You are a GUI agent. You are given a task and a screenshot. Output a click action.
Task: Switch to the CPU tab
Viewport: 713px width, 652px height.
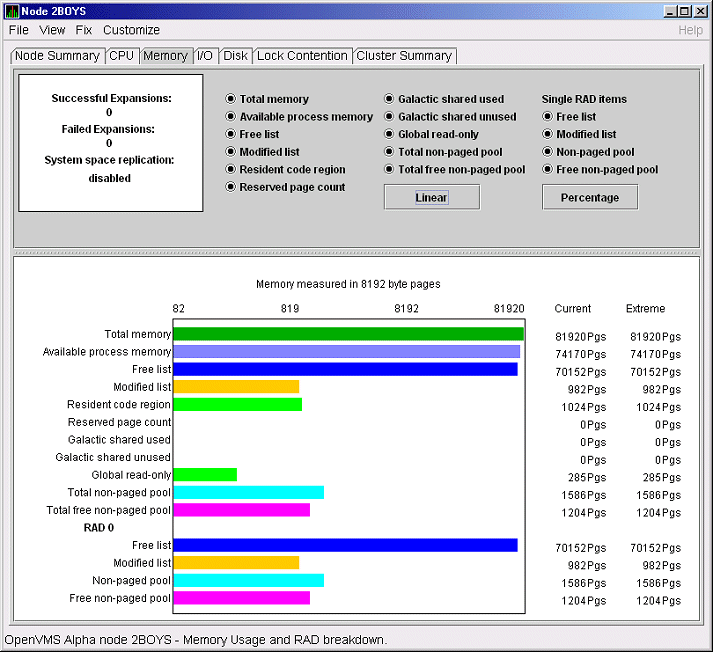click(x=121, y=56)
